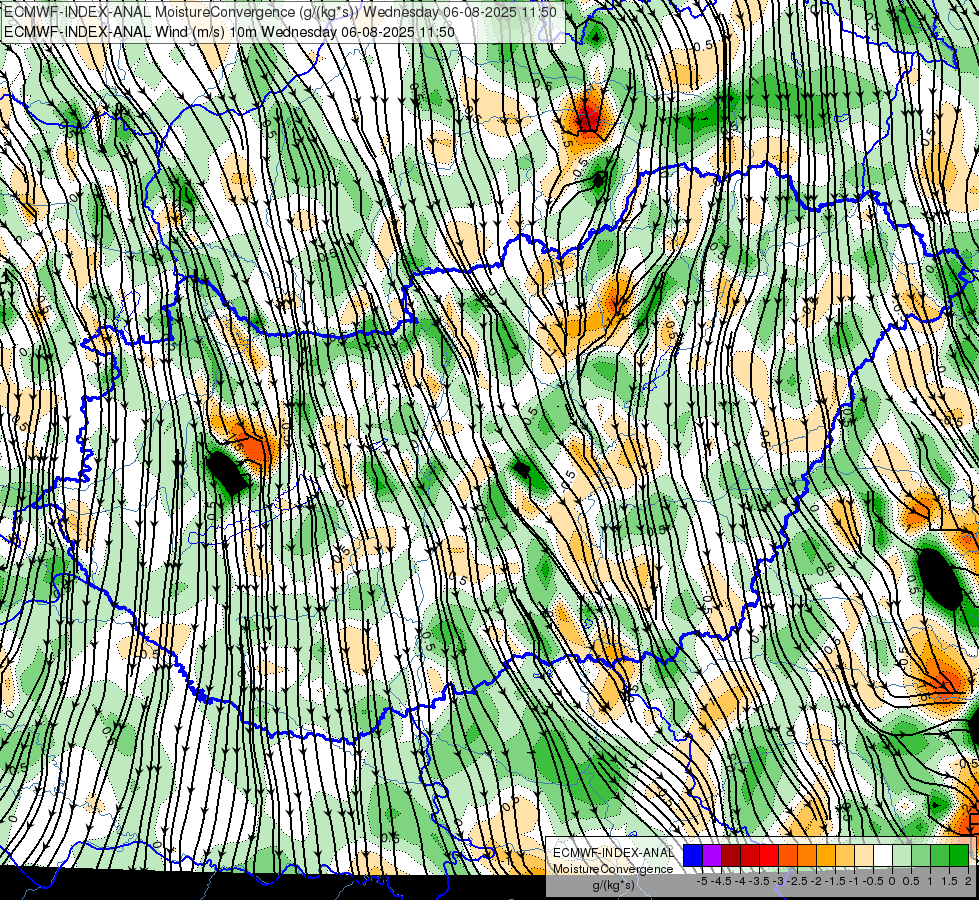Click the '-1.5' legend tick label
Viewport: 979px width, 900px height.
pyautogui.click(x=835, y=881)
